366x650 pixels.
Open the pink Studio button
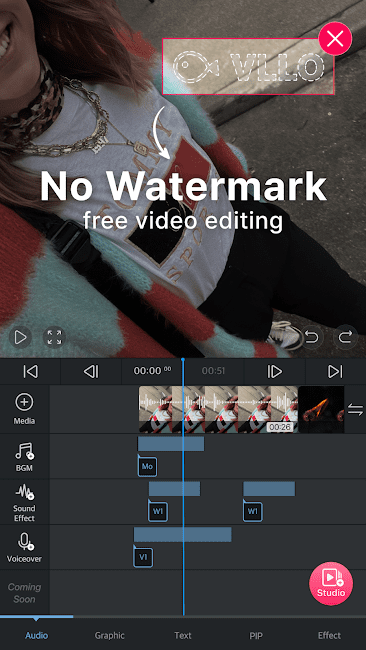tap(331, 583)
